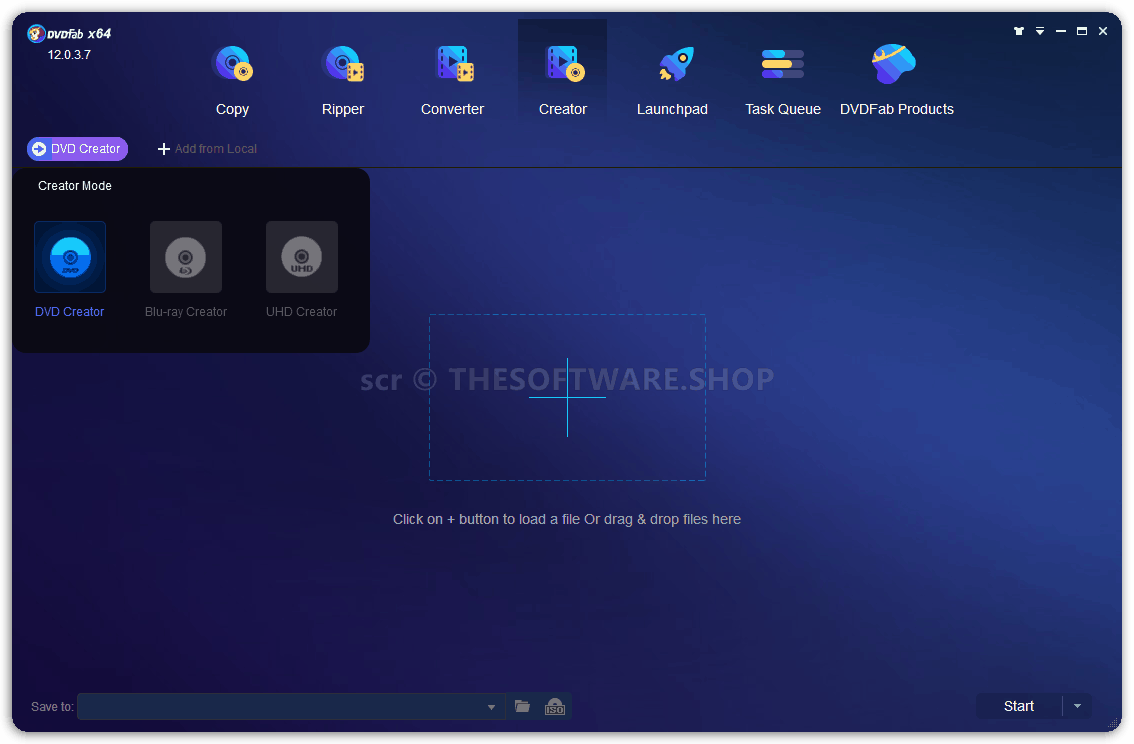Close the DVDFab window
Viewport: 1134px width, 744px height.
click(1103, 31)
